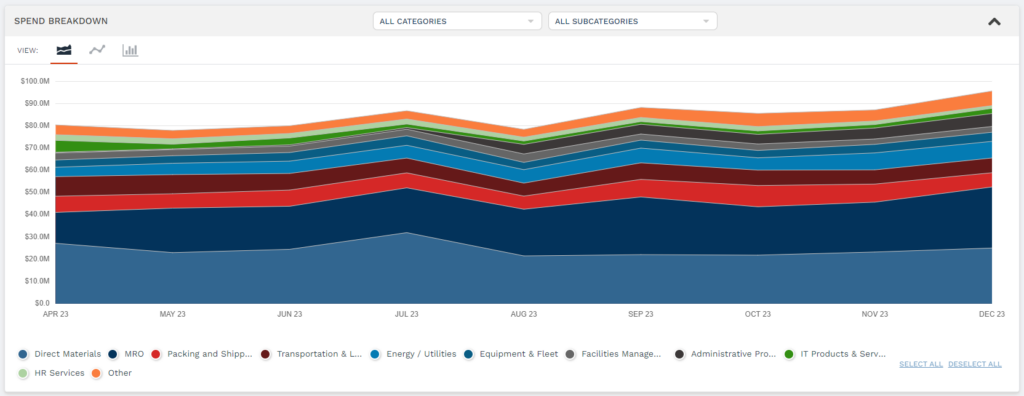1024x396 pixels.
Task: Toggle MRO legend series
Action: 126,354
